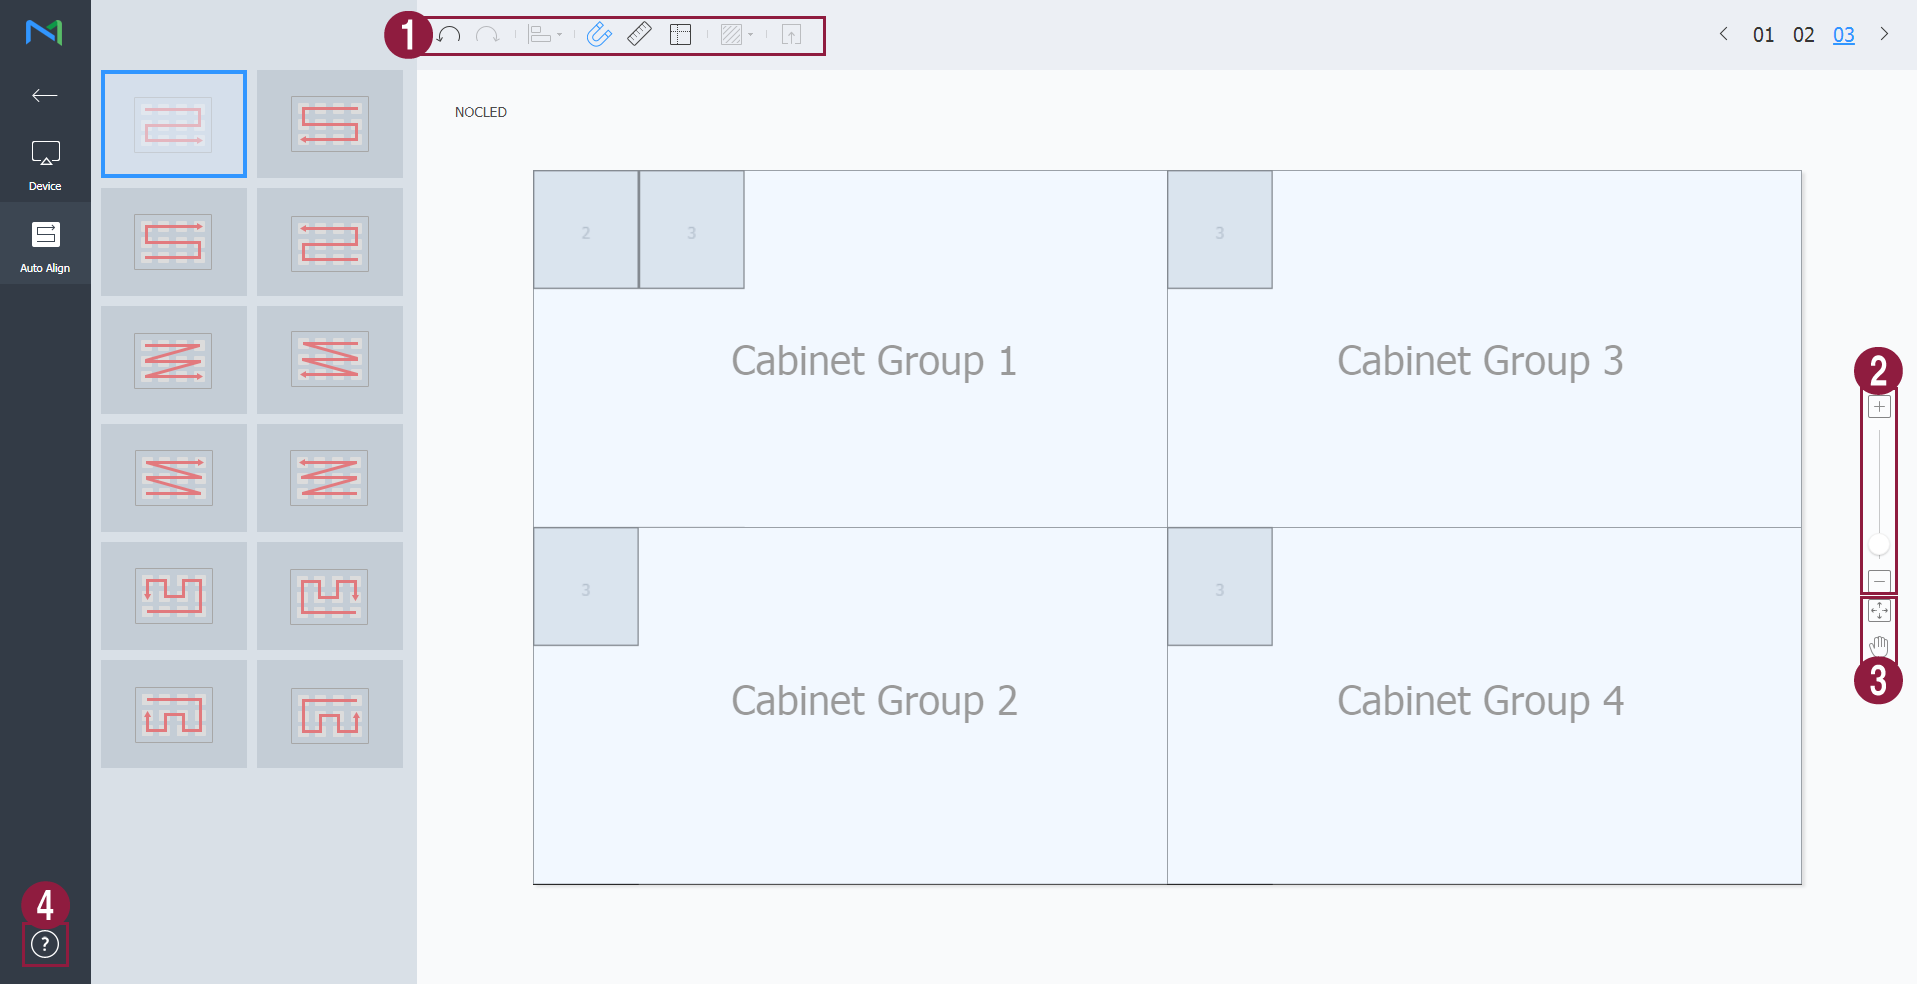The width and height of the screenshot is (1917, 984).
Task: Toggle the ruler display icon
Action: [639, 35]
